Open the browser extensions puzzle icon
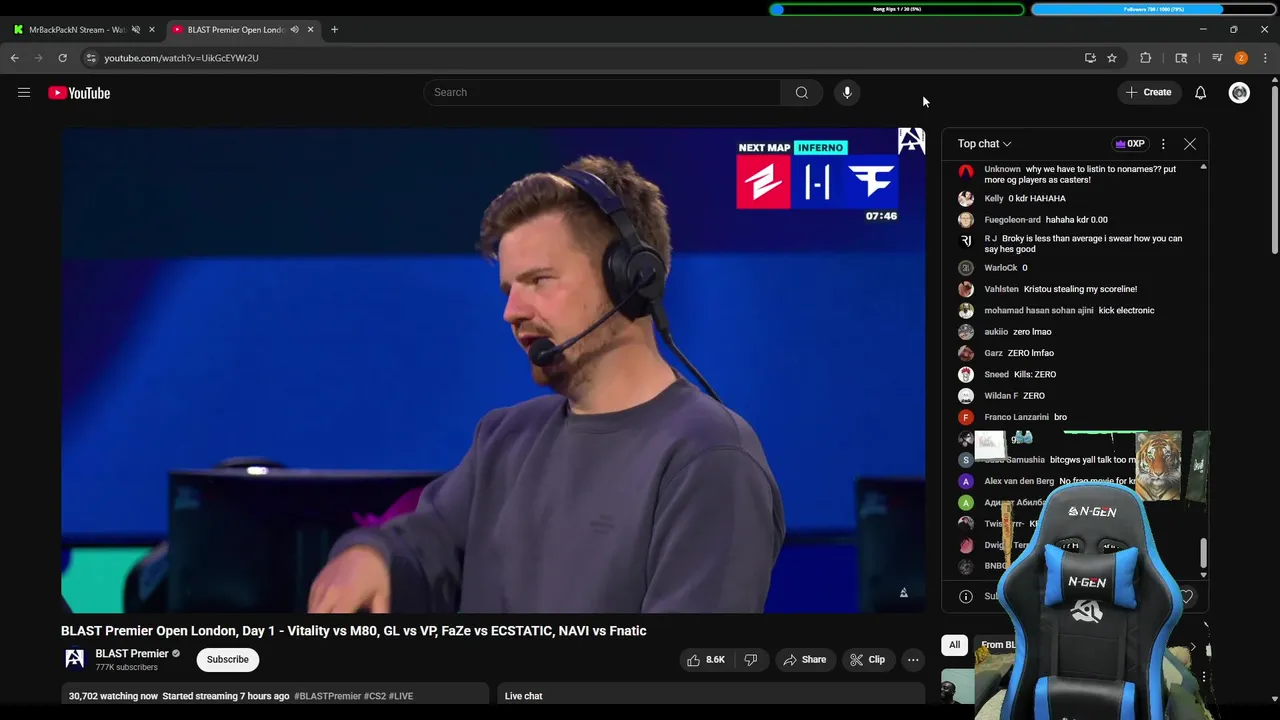 1146,58
